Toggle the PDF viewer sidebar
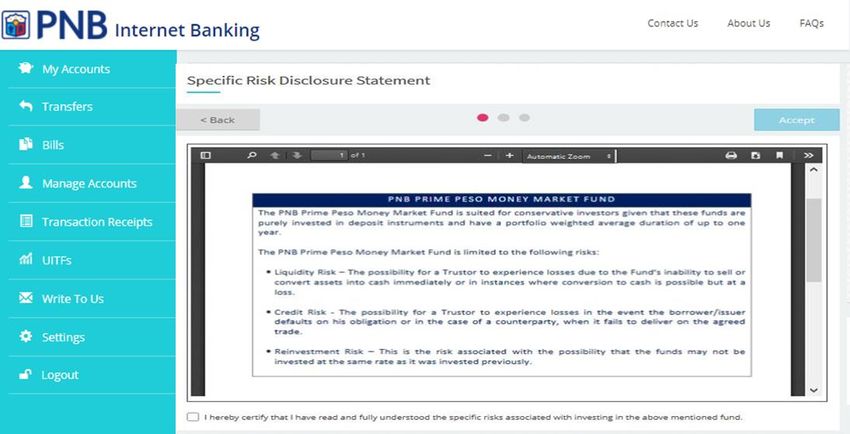 205,156
